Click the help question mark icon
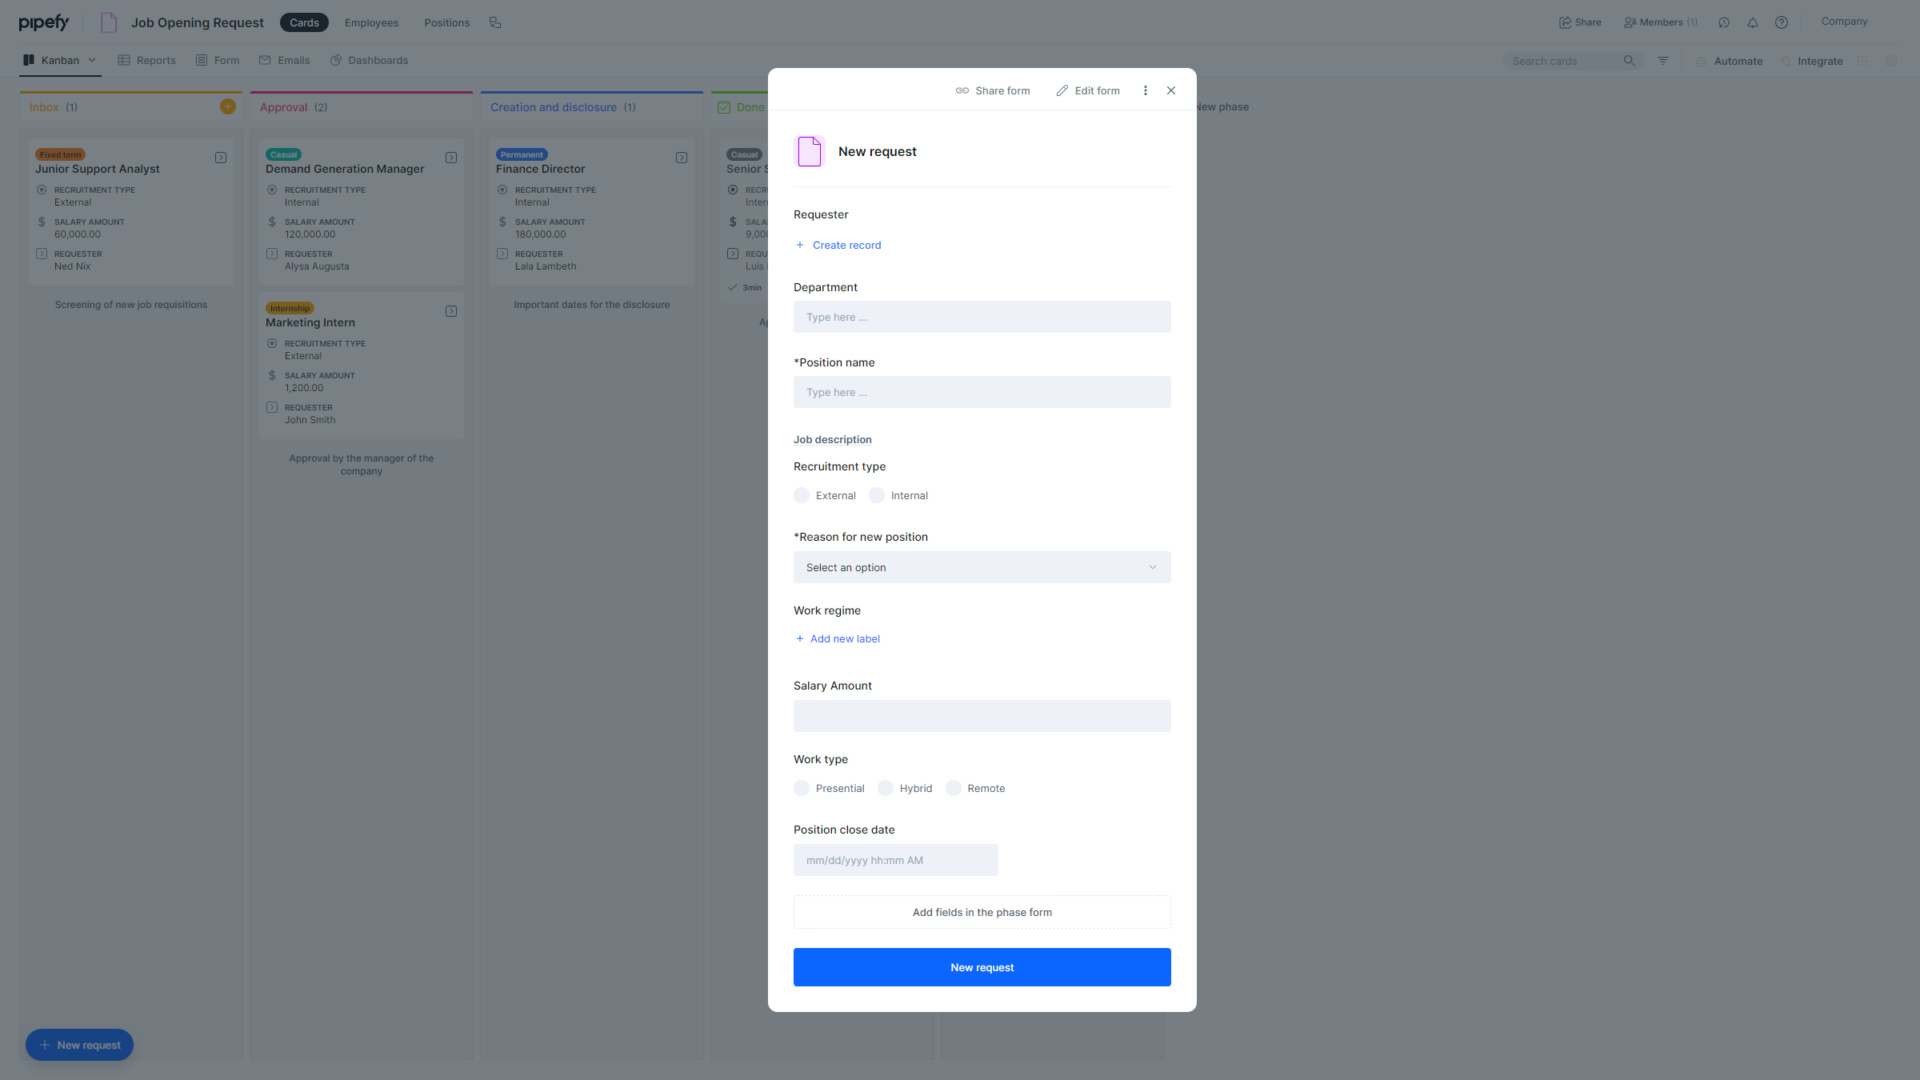 (x=1781, y=22)
